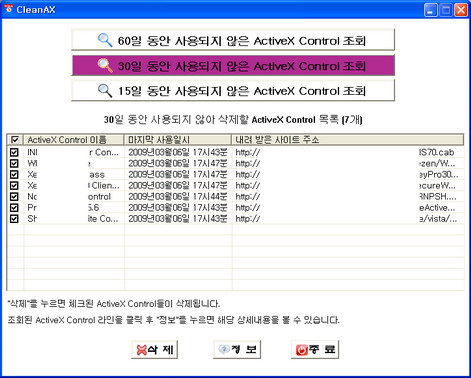Click the magnifier icon on the highlighted 30일 button
Viewport: 471px width, 378px height.
pyautogui.click(x=105, y=65)
